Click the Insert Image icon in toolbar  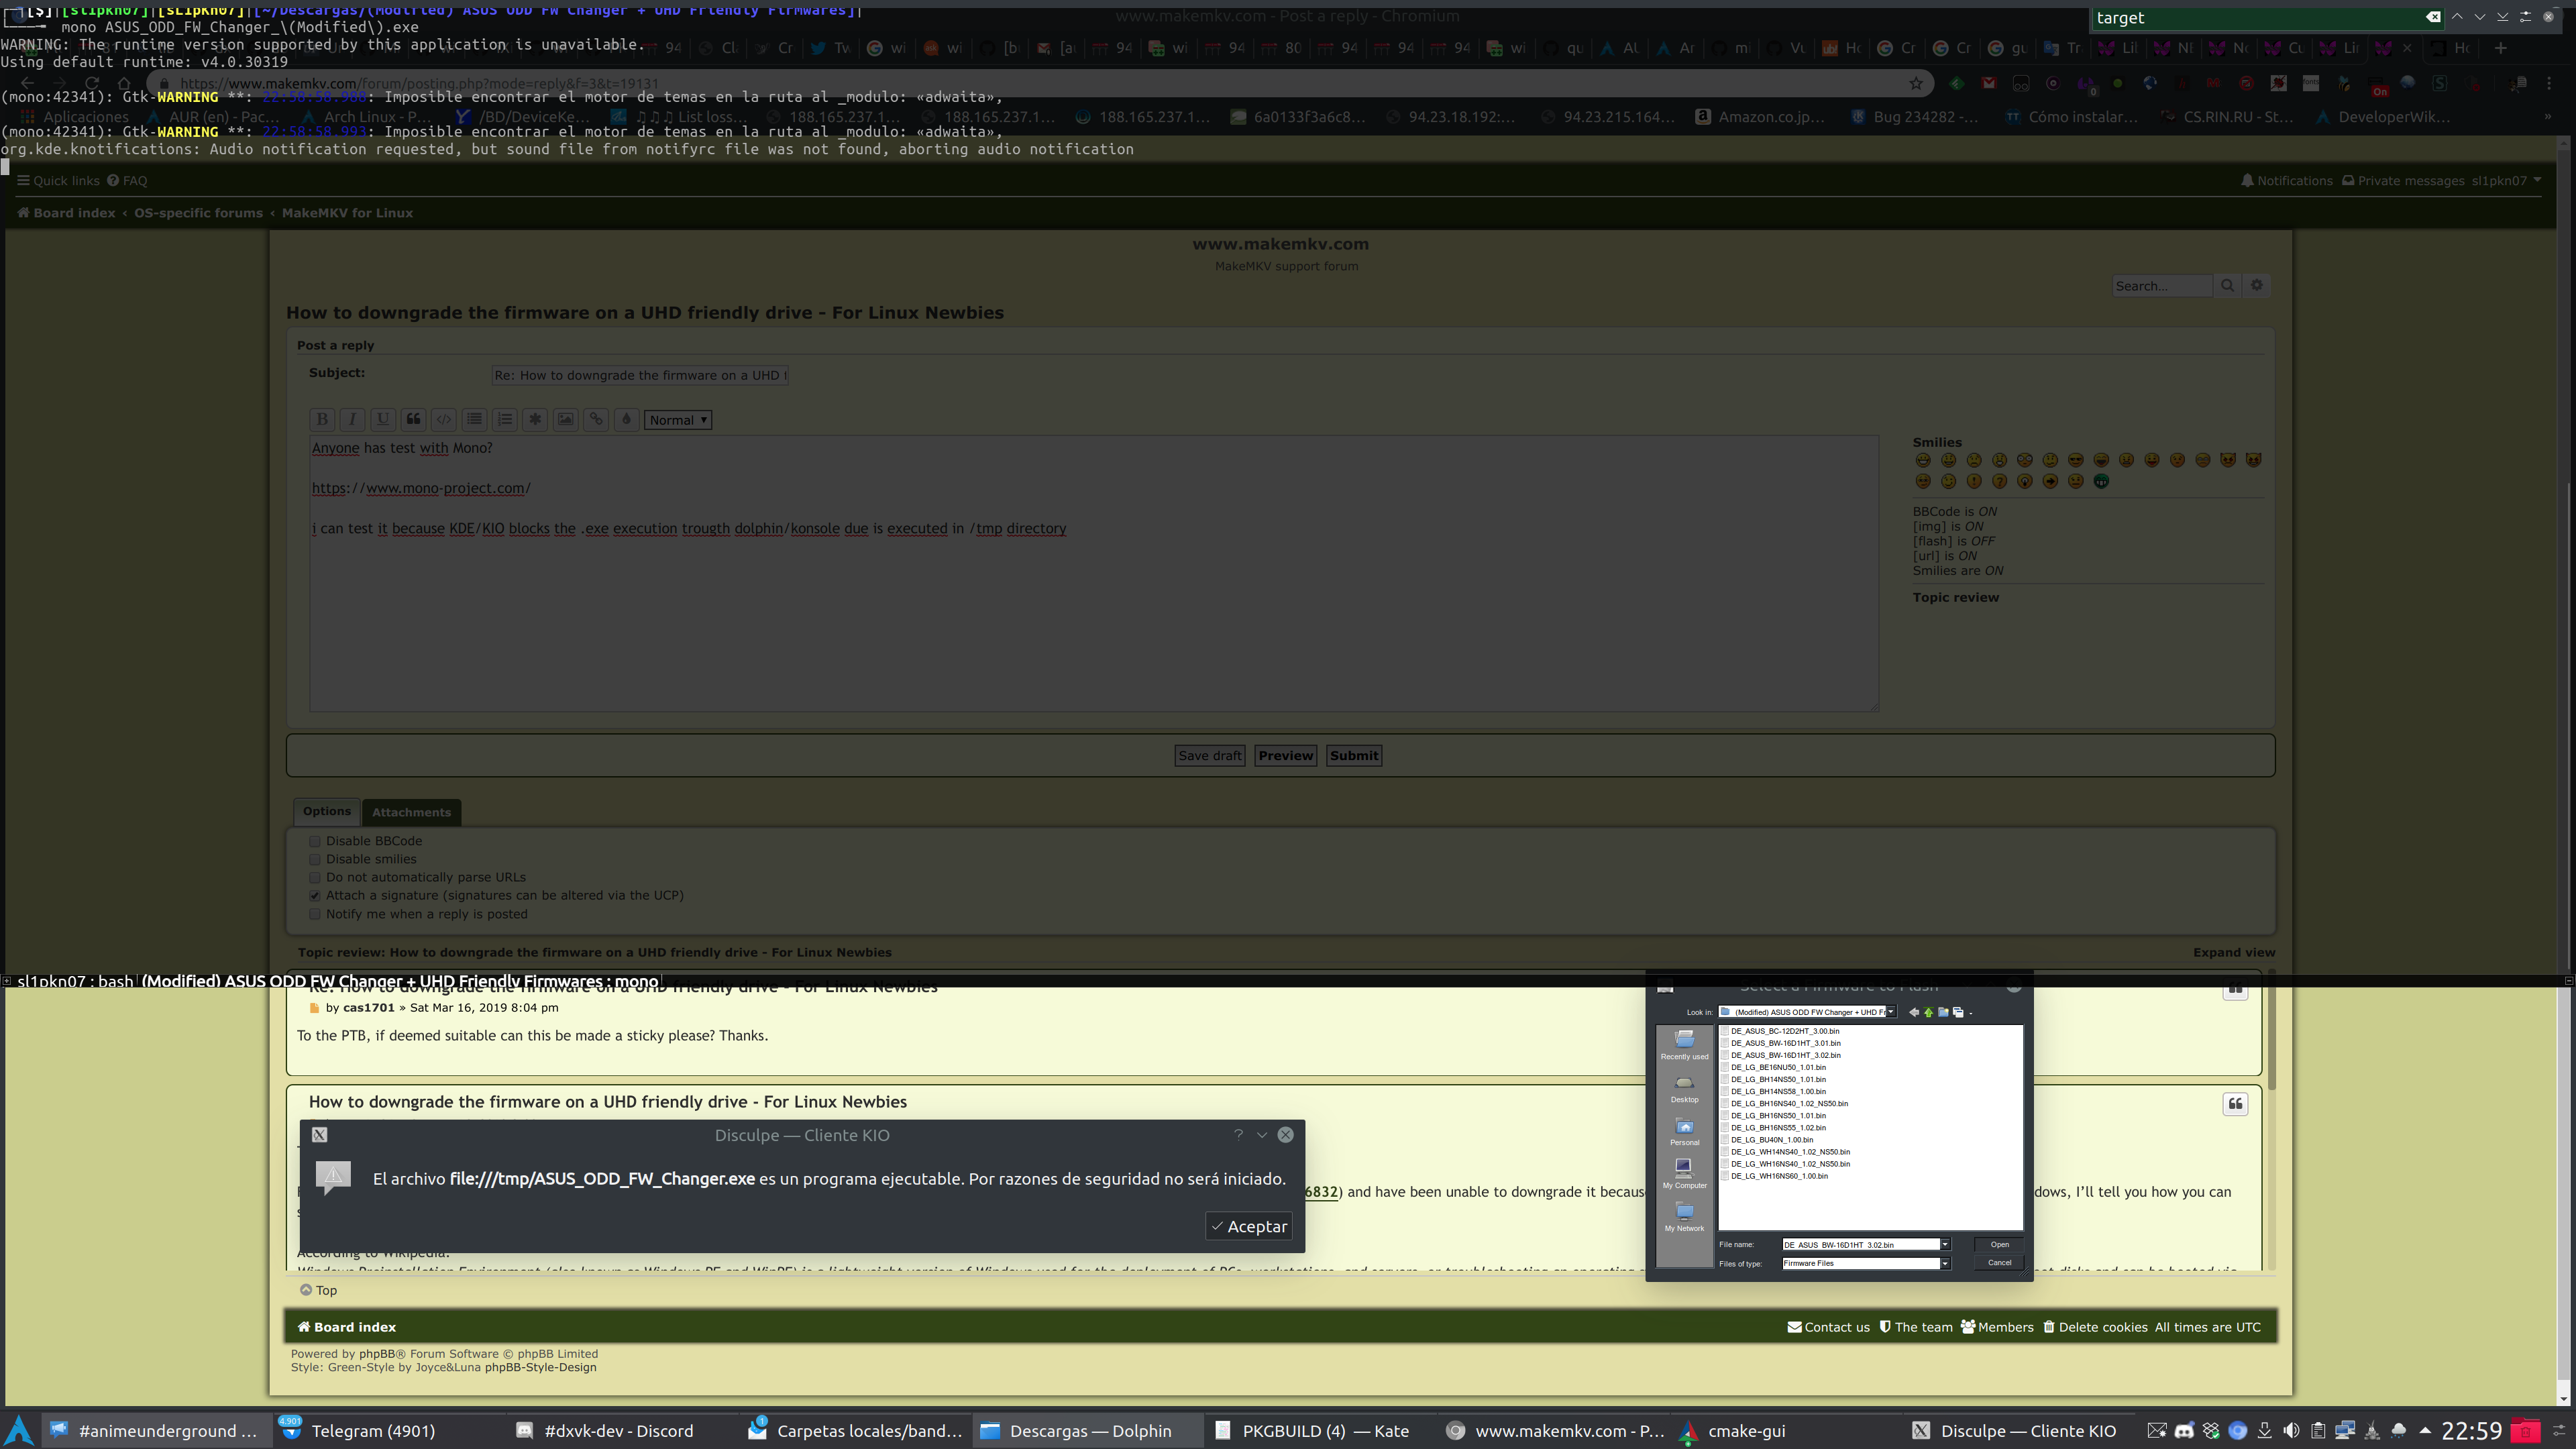(x=564, y=419)
